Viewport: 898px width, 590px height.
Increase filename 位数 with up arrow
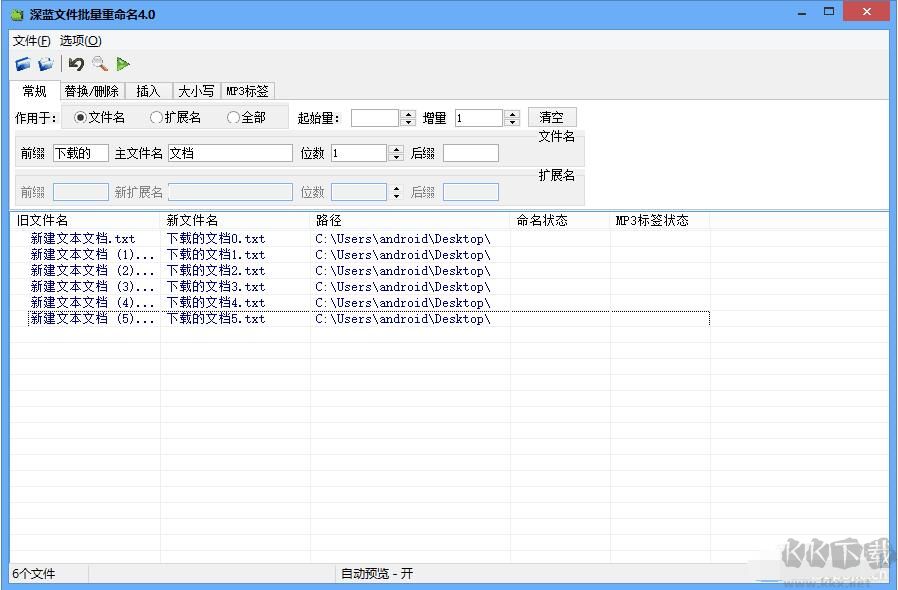point(396,149)
